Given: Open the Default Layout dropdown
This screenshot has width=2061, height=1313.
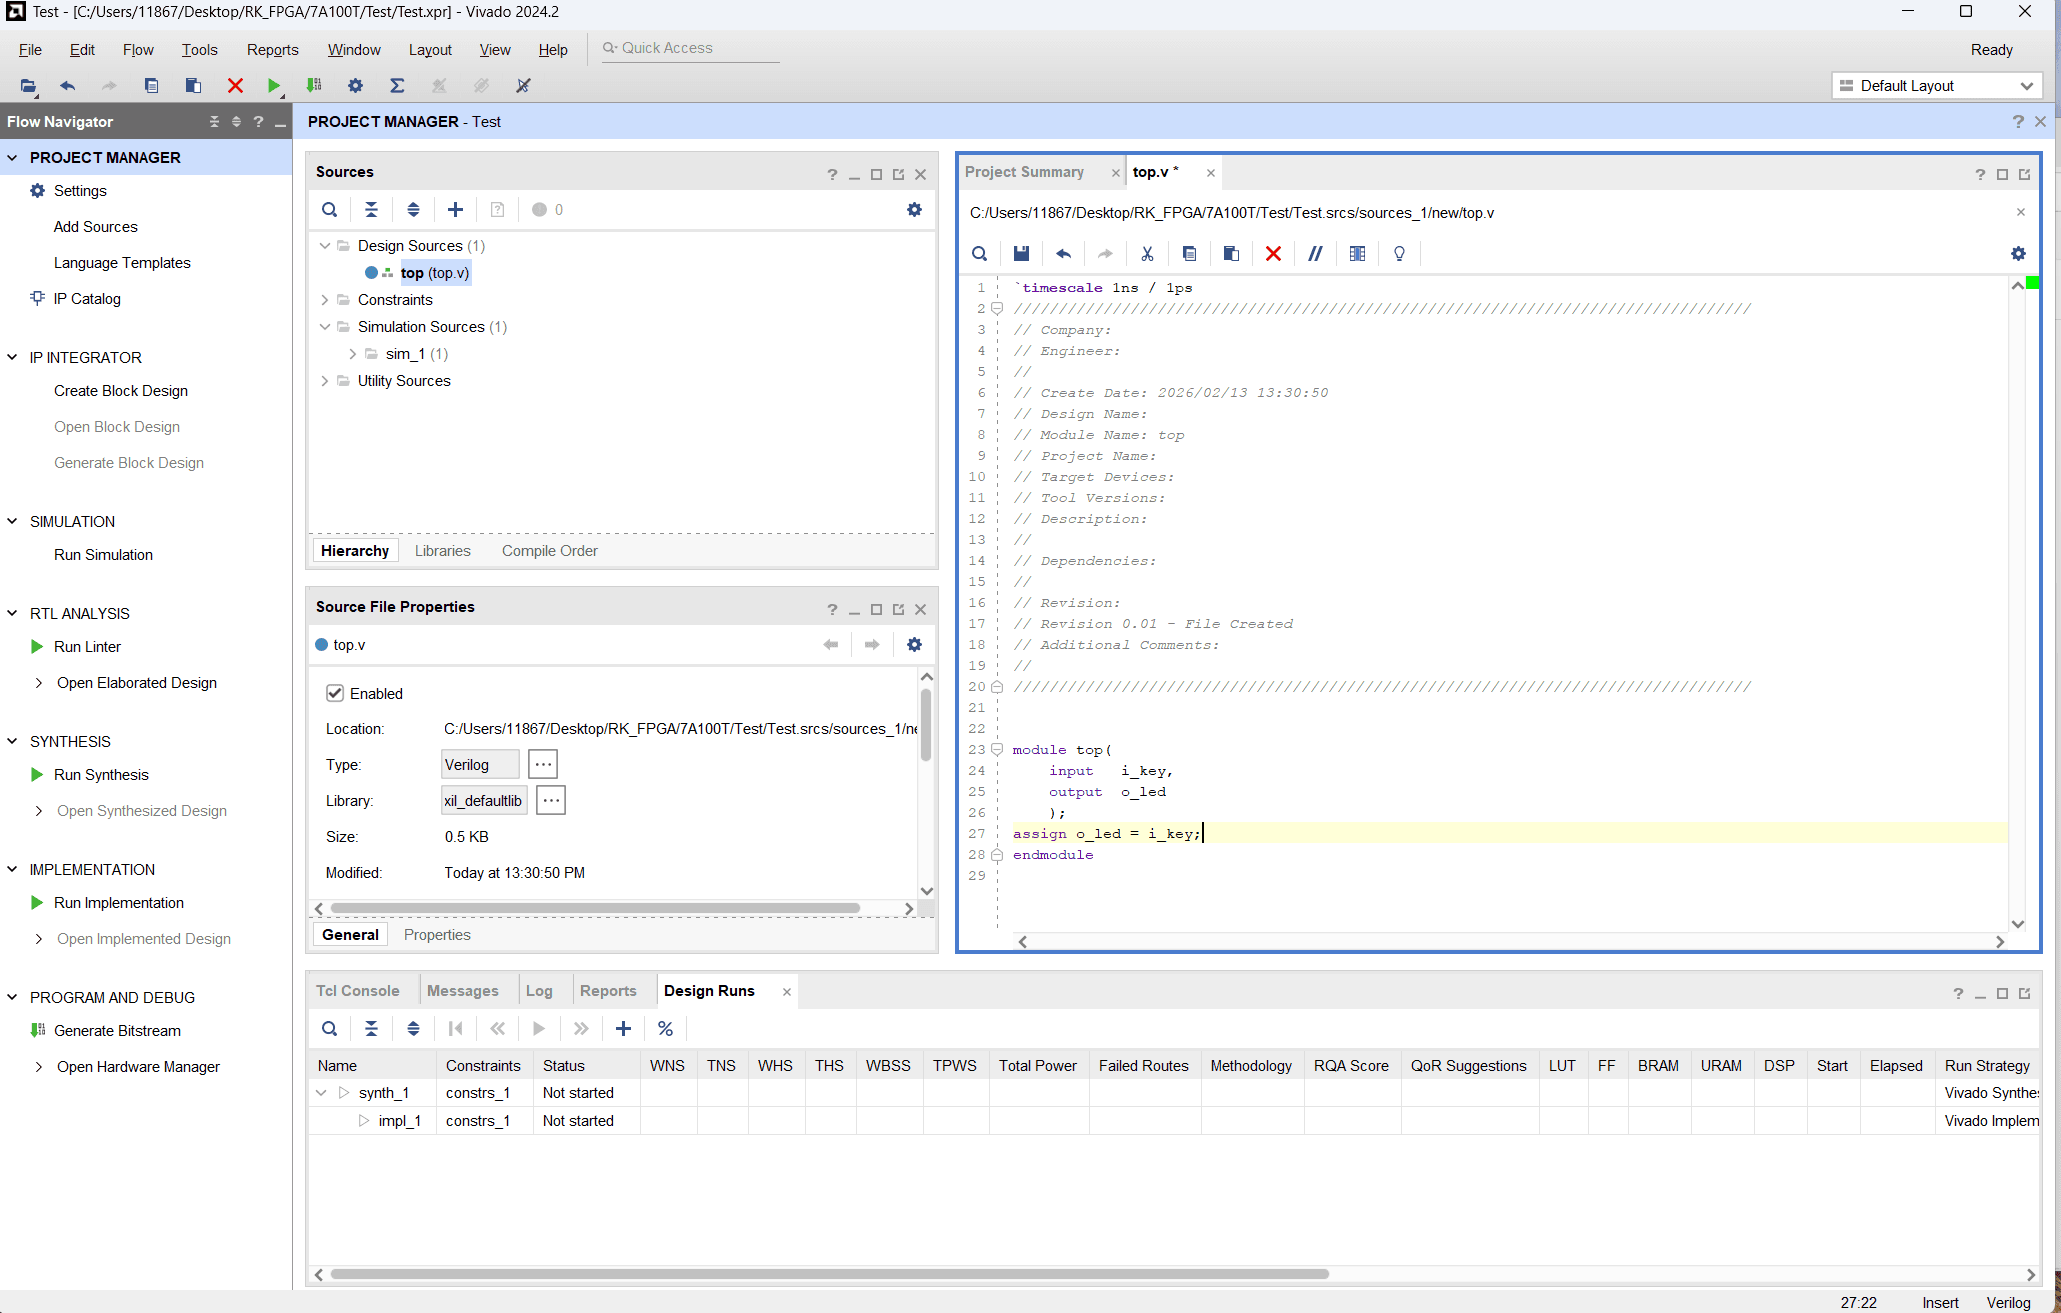Looking at the screenshot, I should click(1936, 86).
